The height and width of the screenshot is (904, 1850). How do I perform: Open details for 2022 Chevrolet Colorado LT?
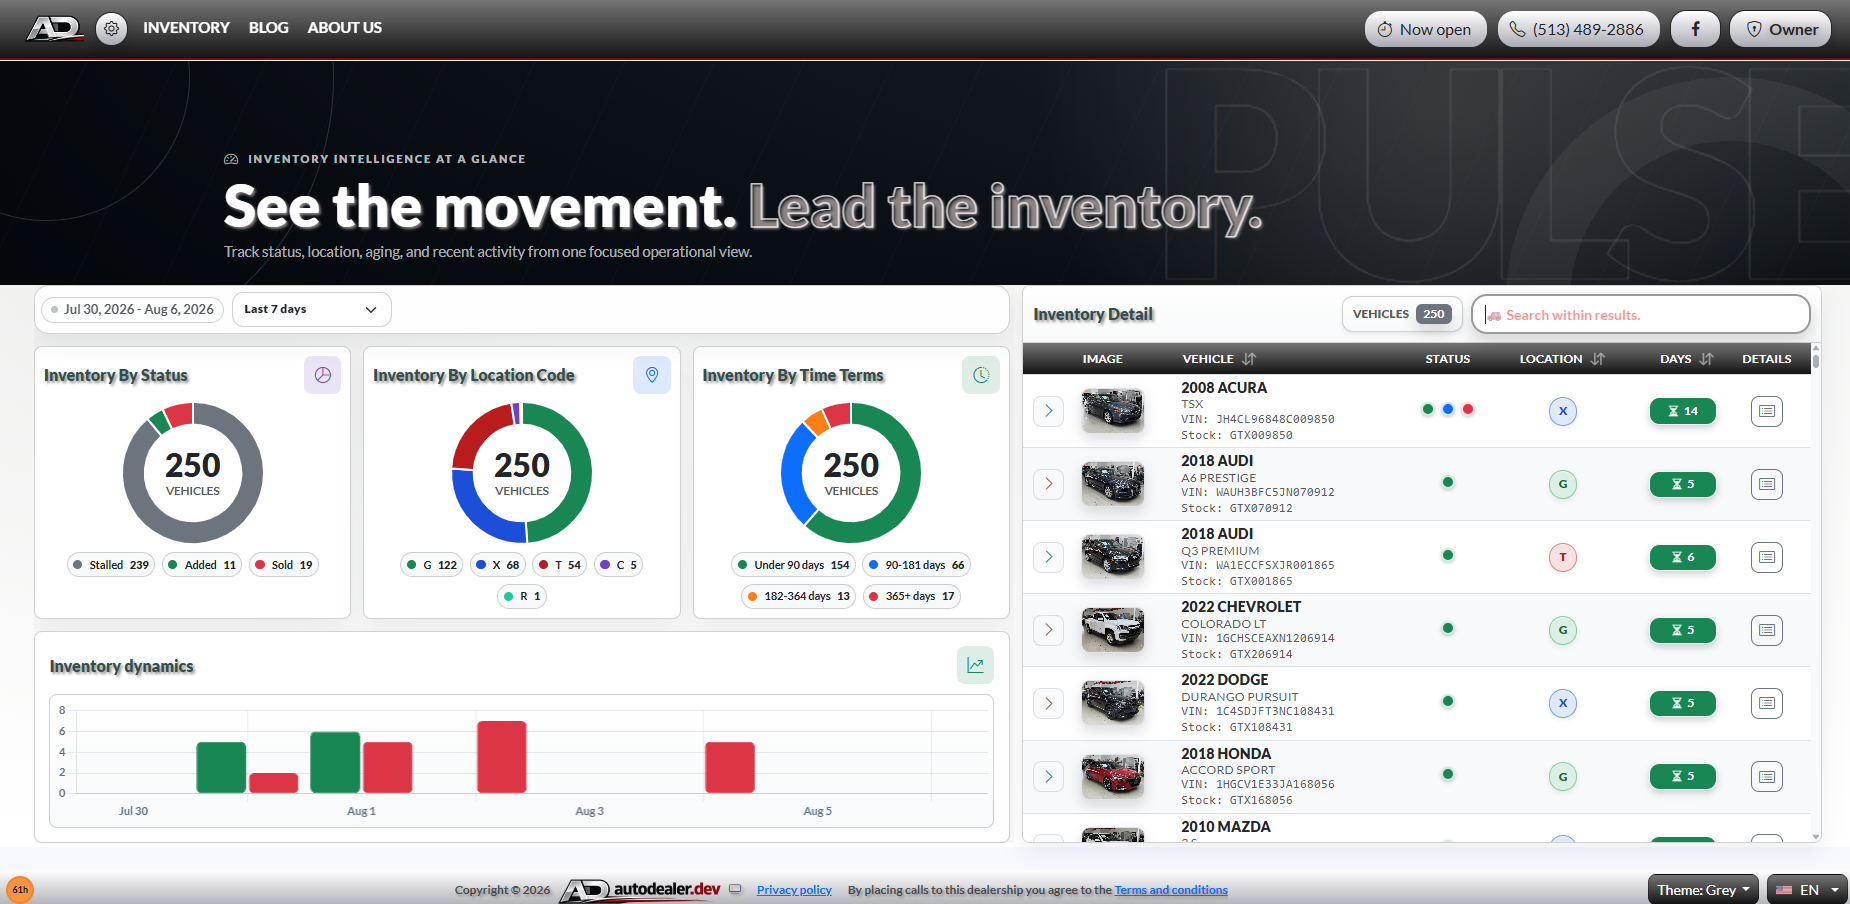pyautogui.click(x=1767, y=630)
